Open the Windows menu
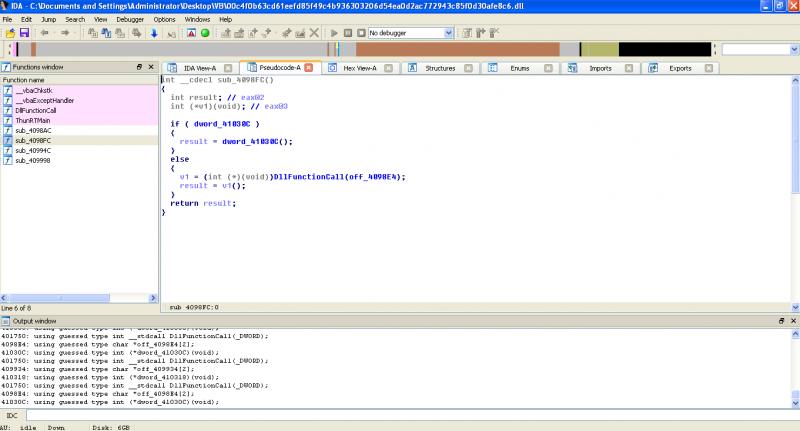This screenshot has height=431, width=800. coord(197,19)
